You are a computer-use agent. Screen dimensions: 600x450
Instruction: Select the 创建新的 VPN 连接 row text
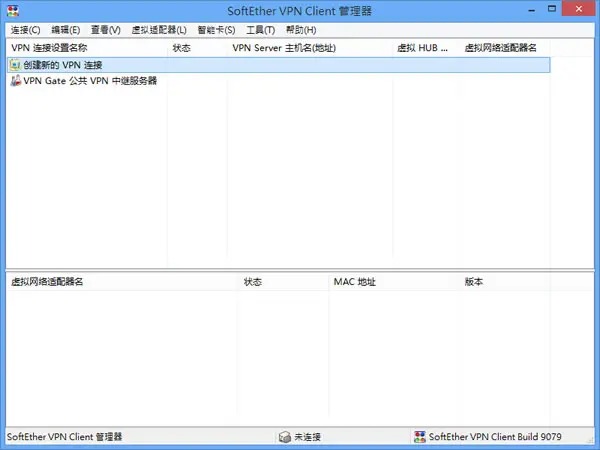click(63, 65)
